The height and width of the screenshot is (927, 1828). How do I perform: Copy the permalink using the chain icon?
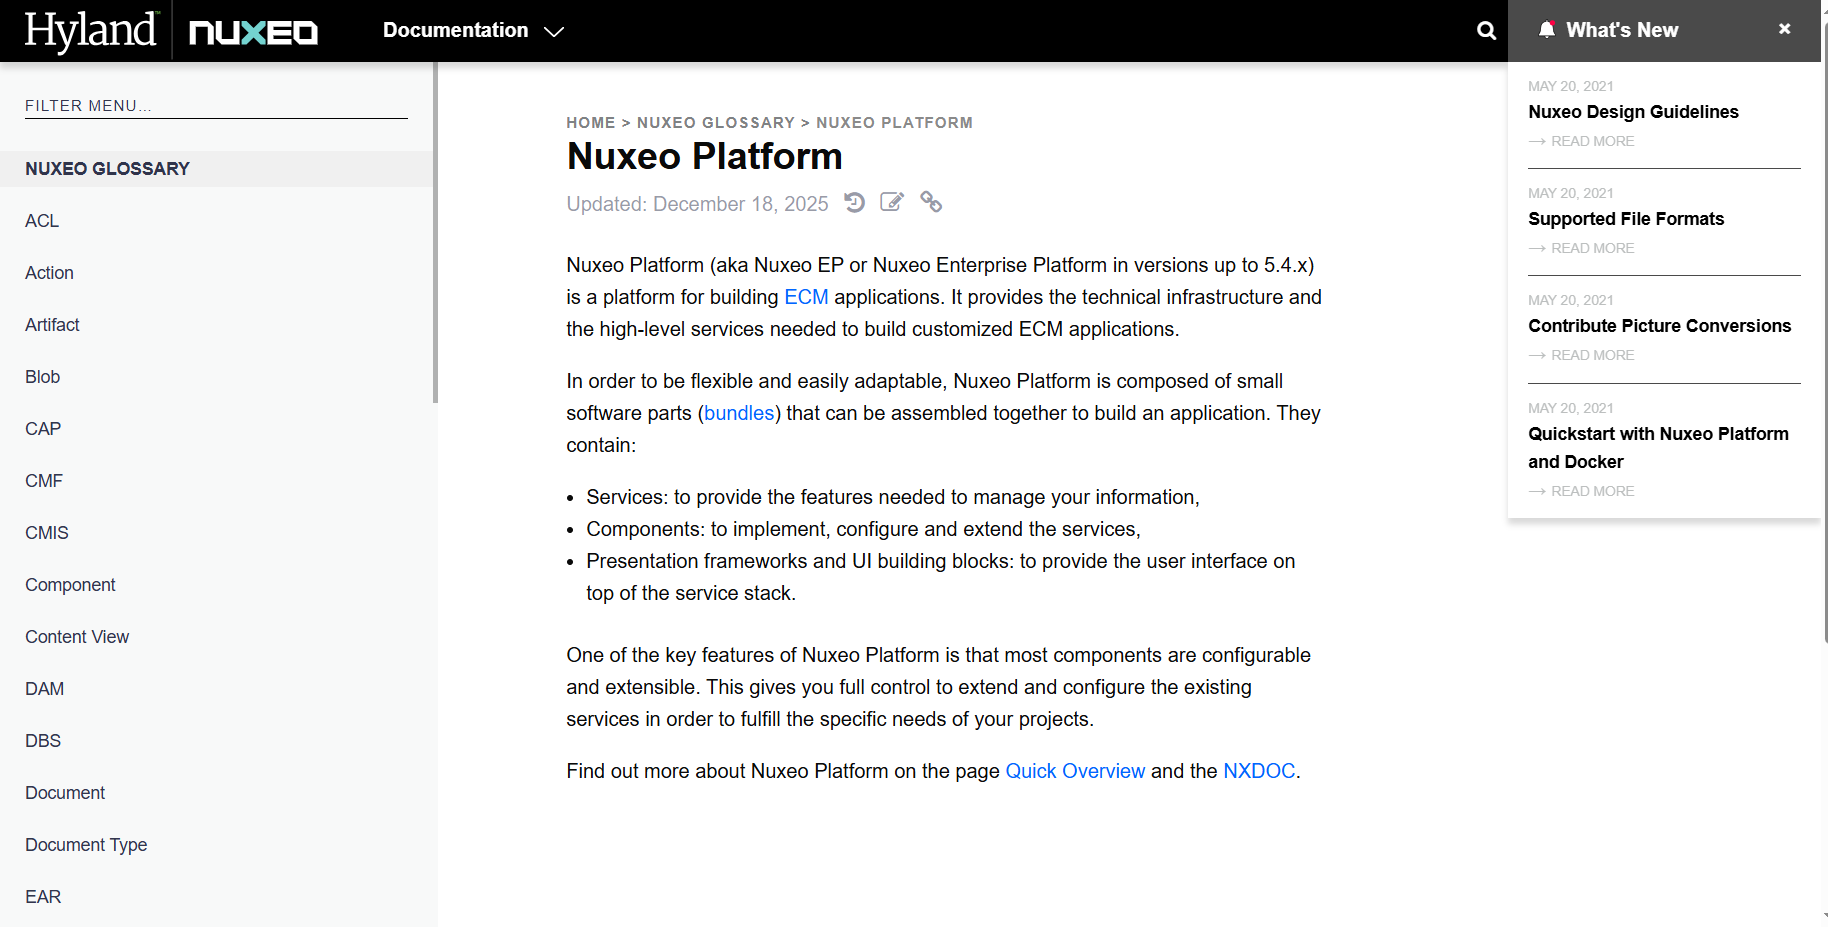click(931, 202)
